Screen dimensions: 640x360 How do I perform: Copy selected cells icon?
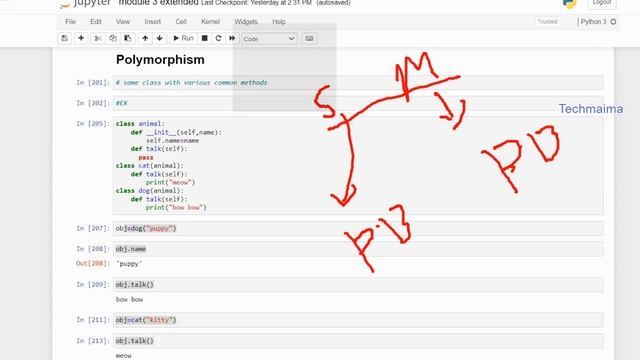[113, 38]
